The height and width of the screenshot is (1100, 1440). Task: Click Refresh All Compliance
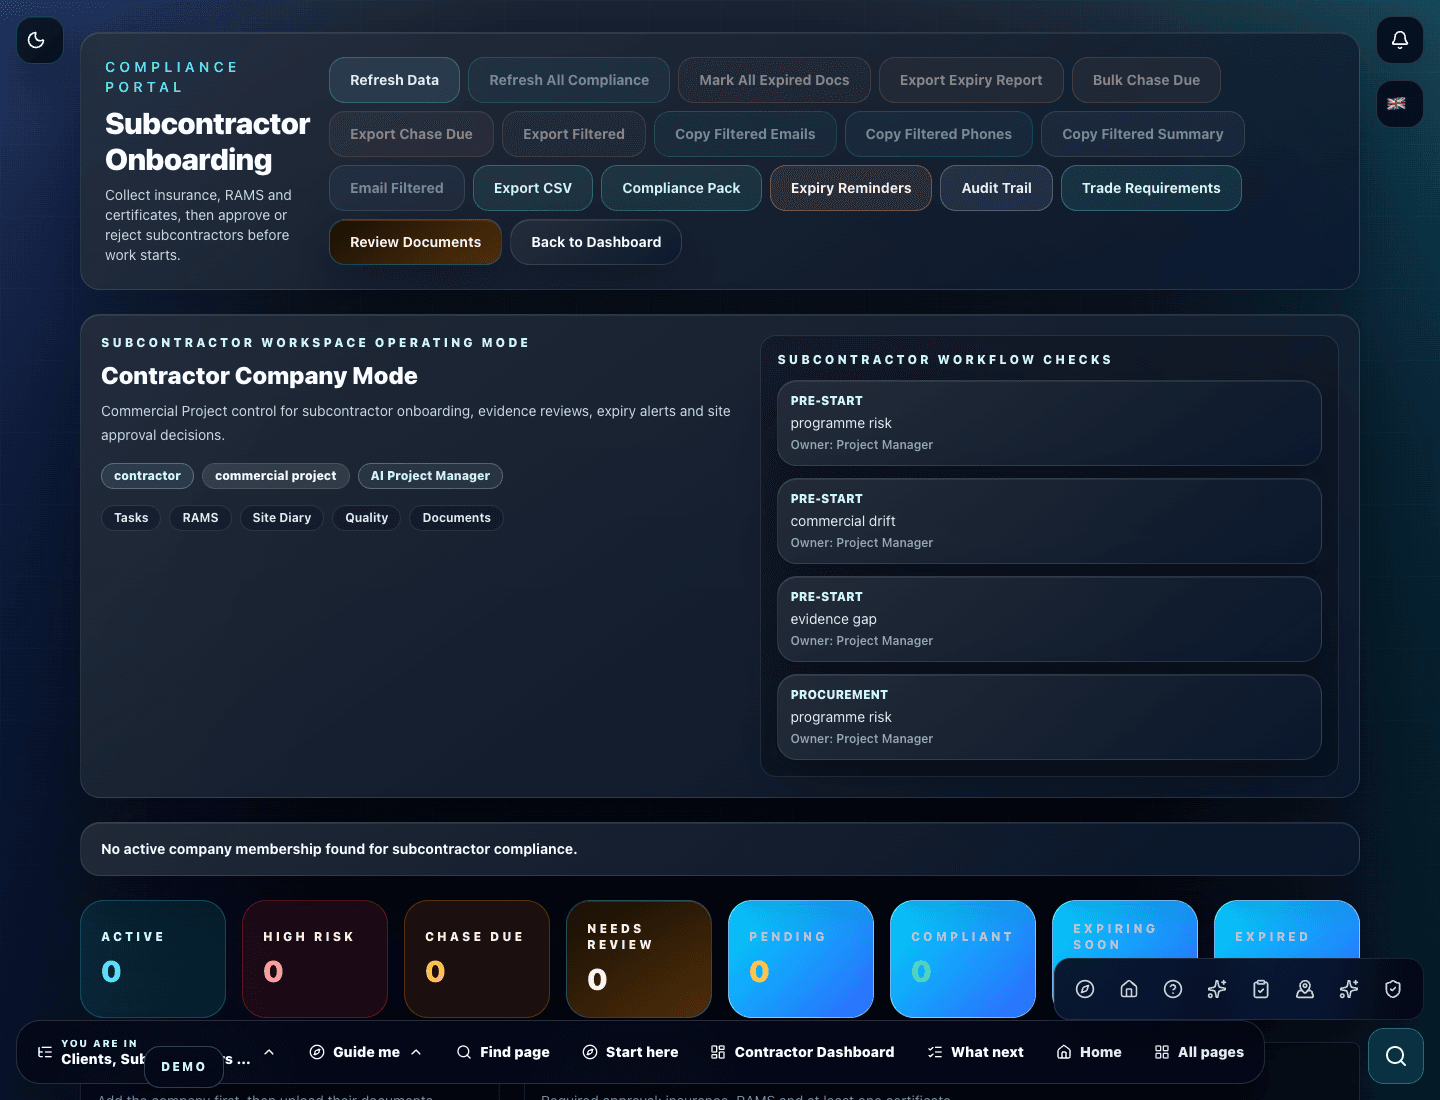569,80
